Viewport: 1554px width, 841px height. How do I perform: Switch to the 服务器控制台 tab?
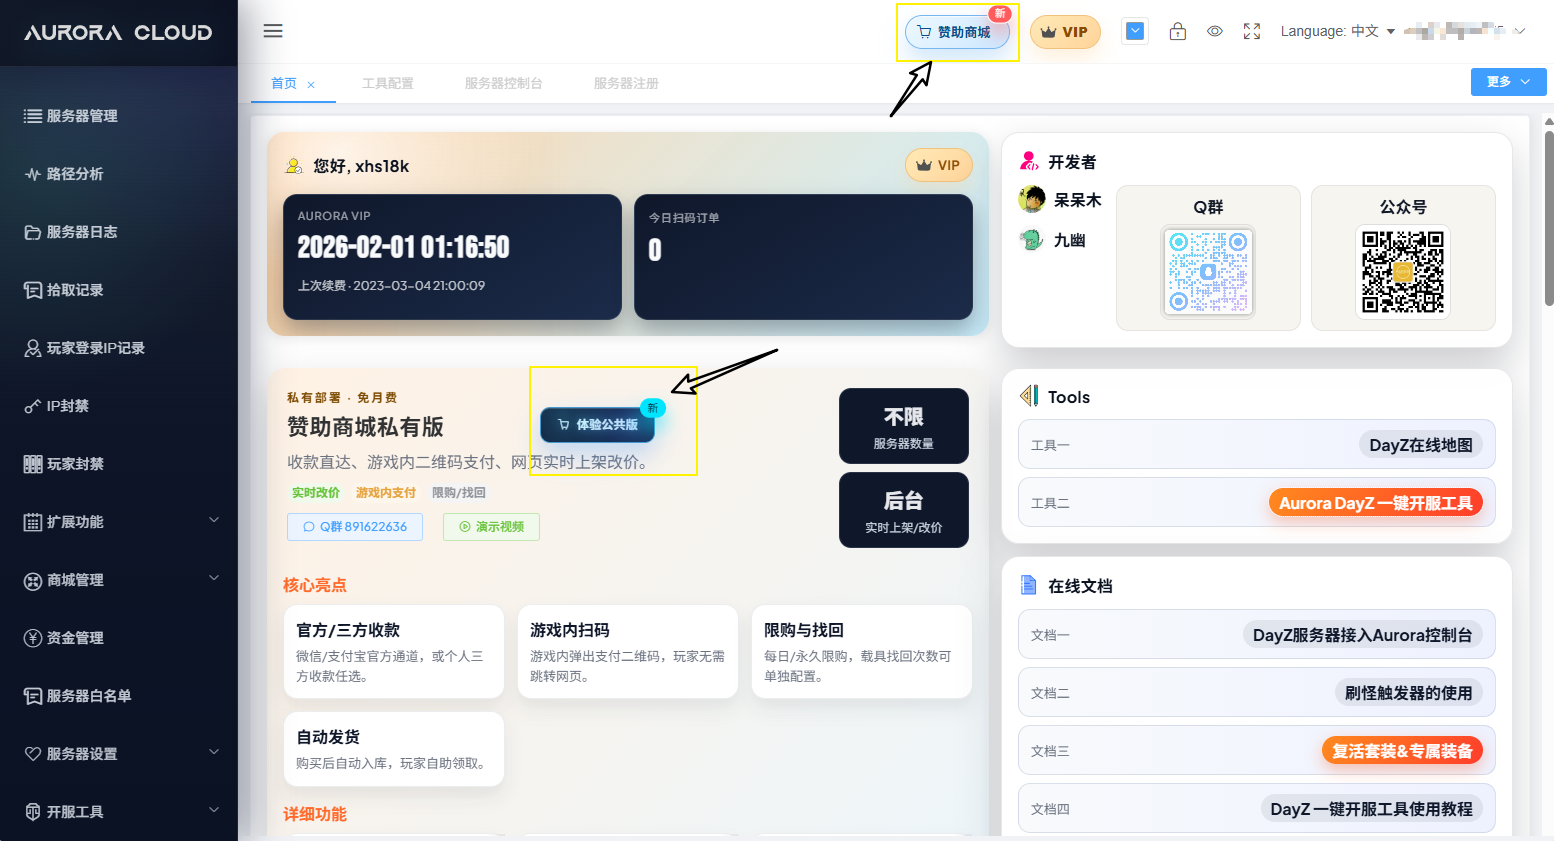click(x=503, y=83)
